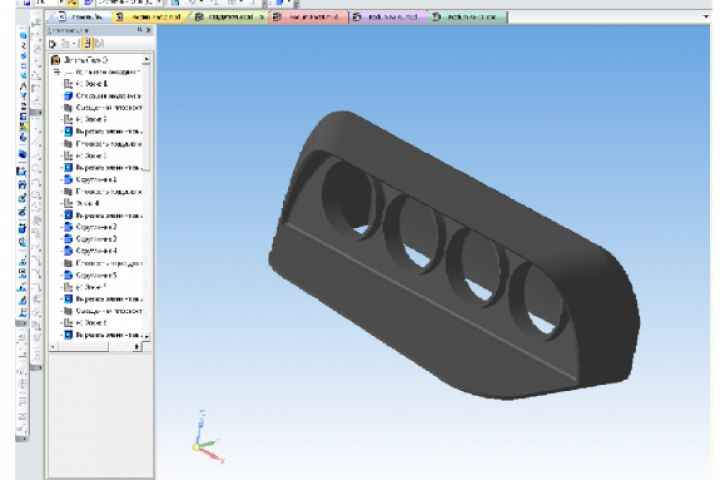Screen dimensions: 720x480
Task: Select the angled plane row above Эскиз:3
Action: [102, 144]
